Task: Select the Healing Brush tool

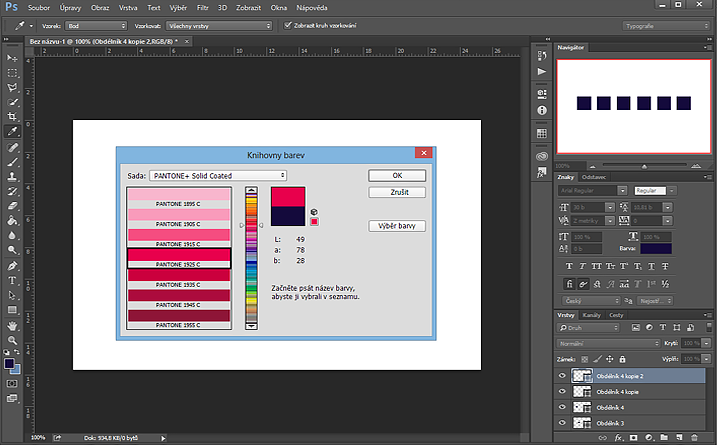Action: (12, 147)
